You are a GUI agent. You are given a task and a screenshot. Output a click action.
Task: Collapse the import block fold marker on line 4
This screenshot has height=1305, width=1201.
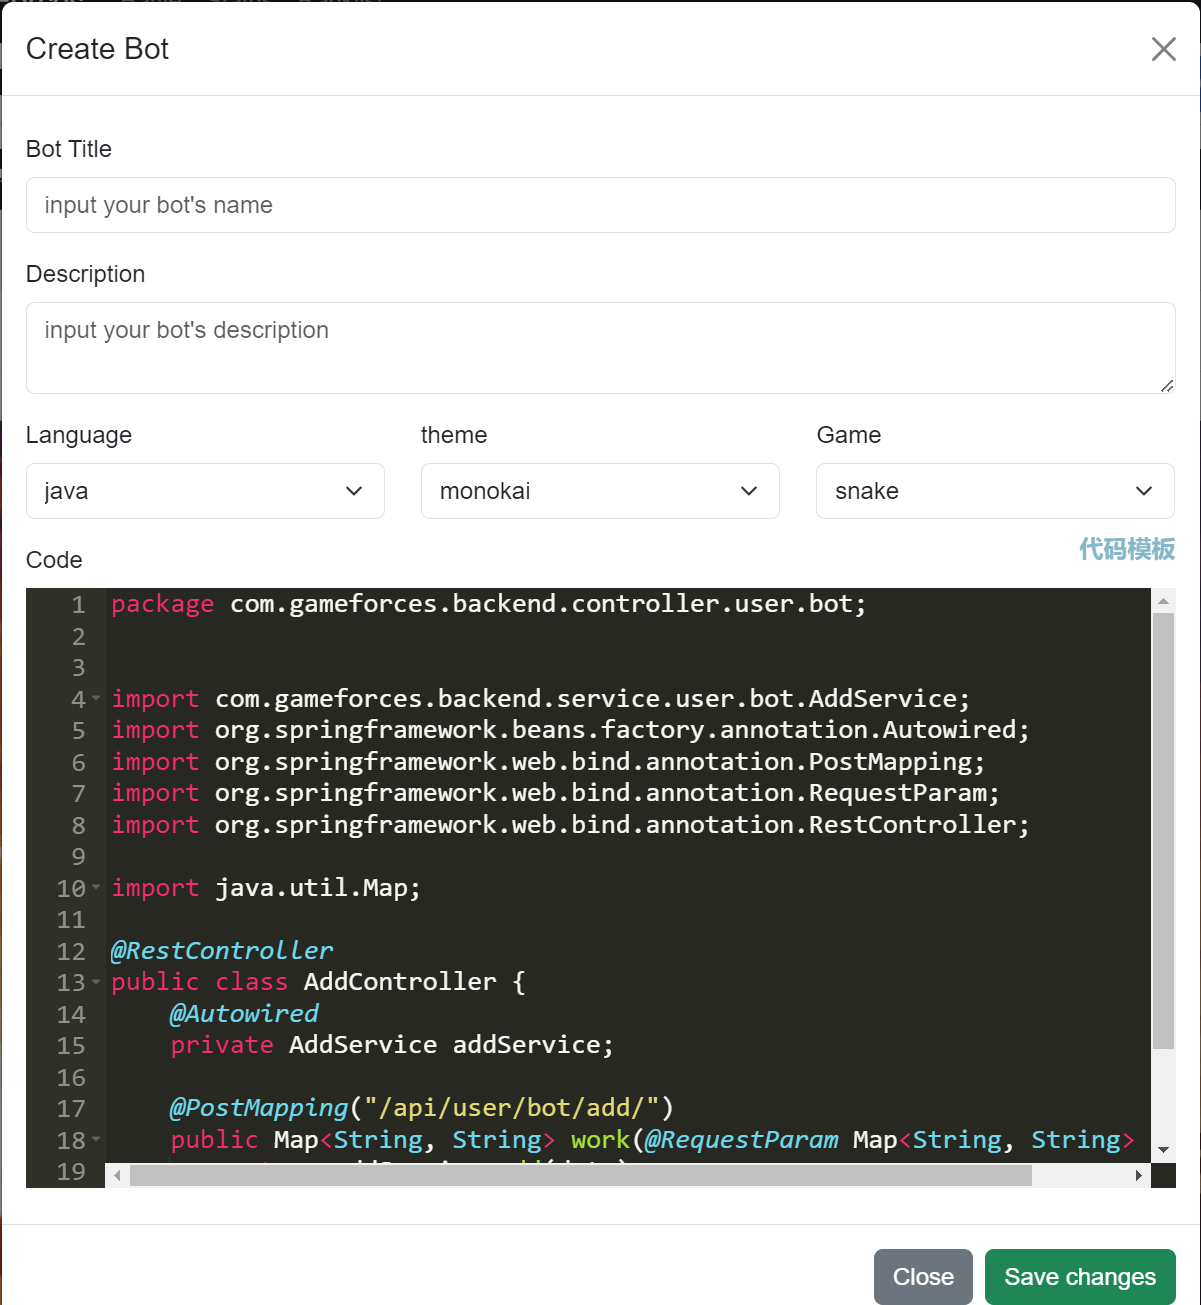[96, 700]
